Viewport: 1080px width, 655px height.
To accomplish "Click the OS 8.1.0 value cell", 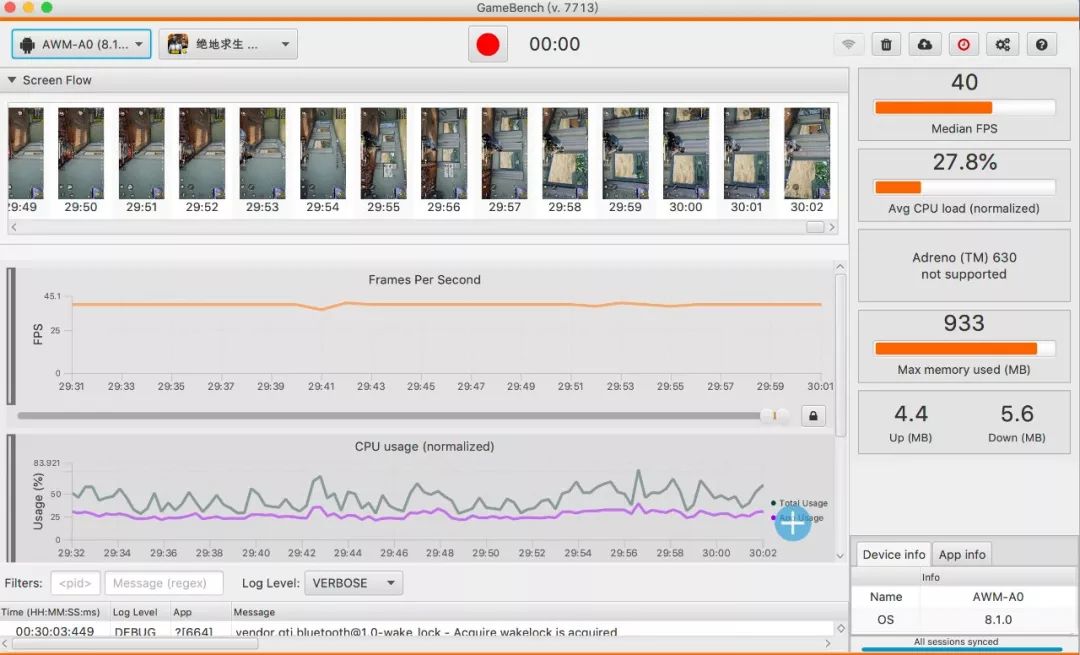I will coord(998,619).
